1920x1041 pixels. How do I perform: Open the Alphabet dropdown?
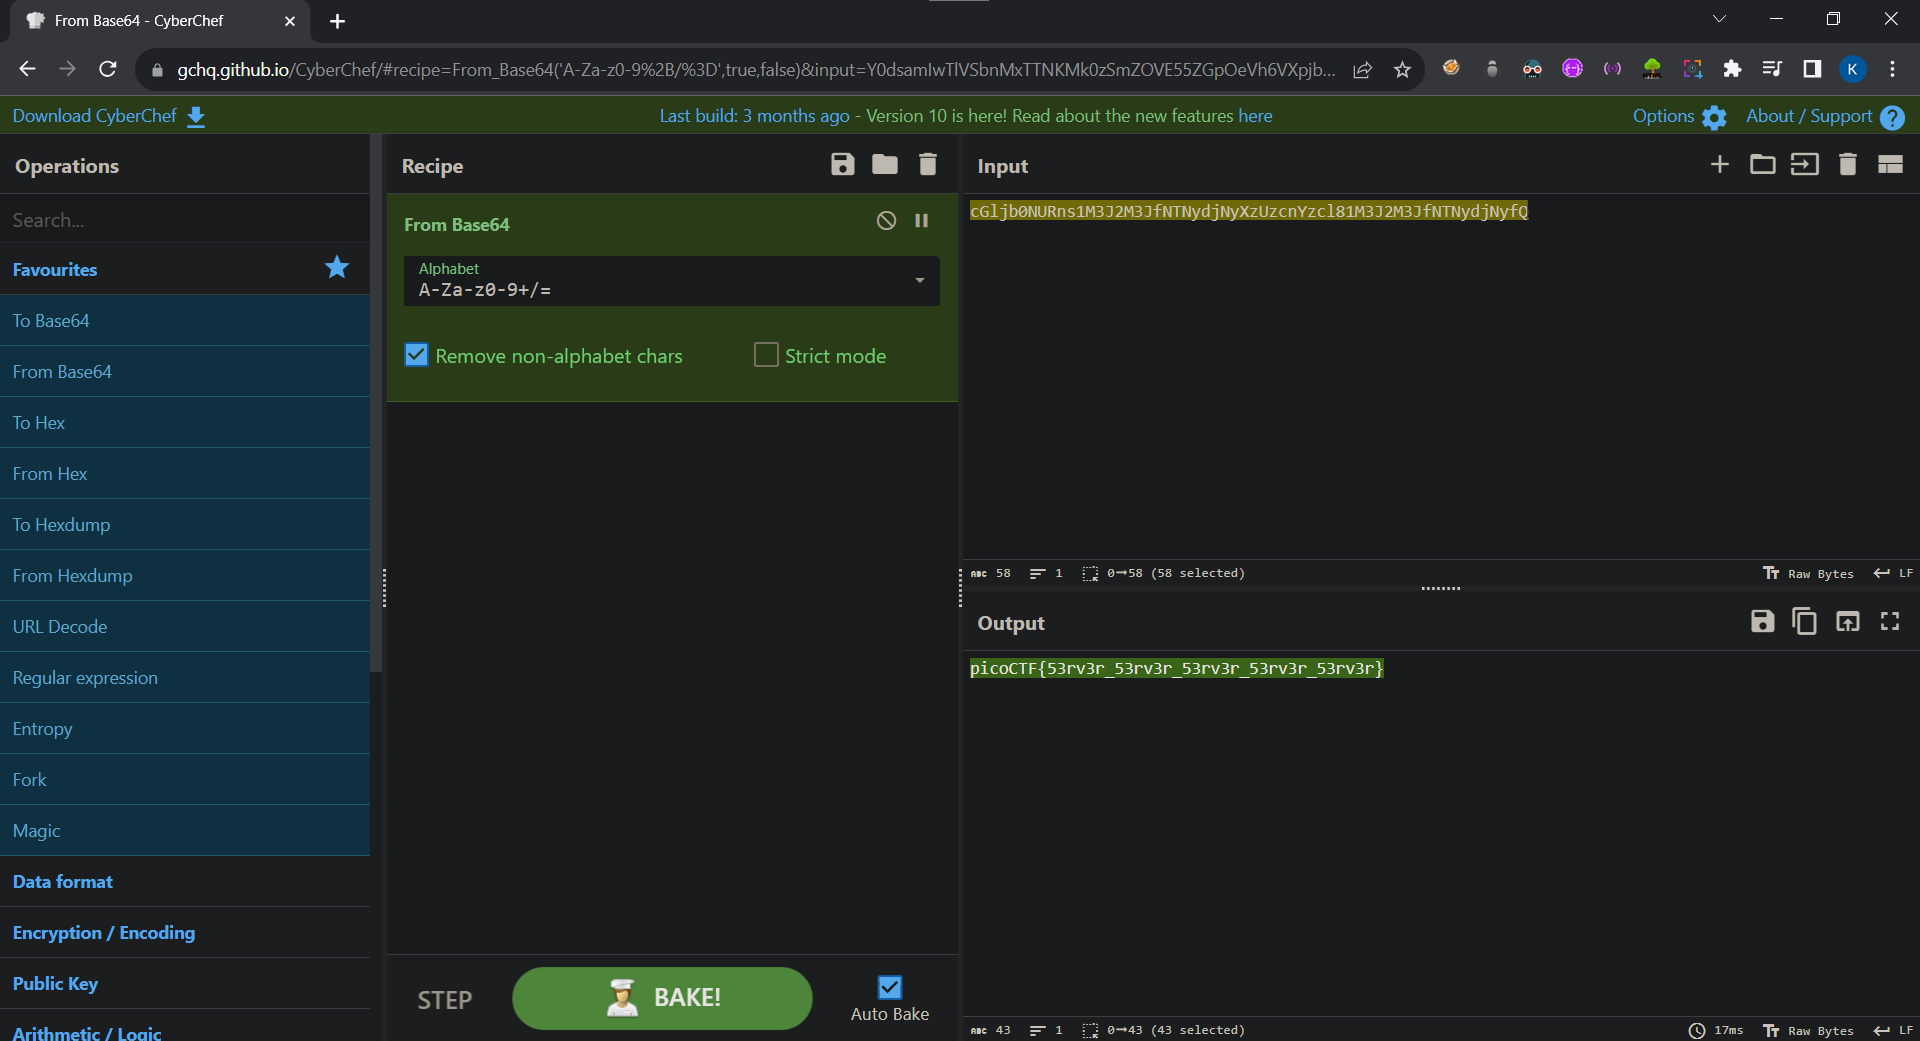919,281
